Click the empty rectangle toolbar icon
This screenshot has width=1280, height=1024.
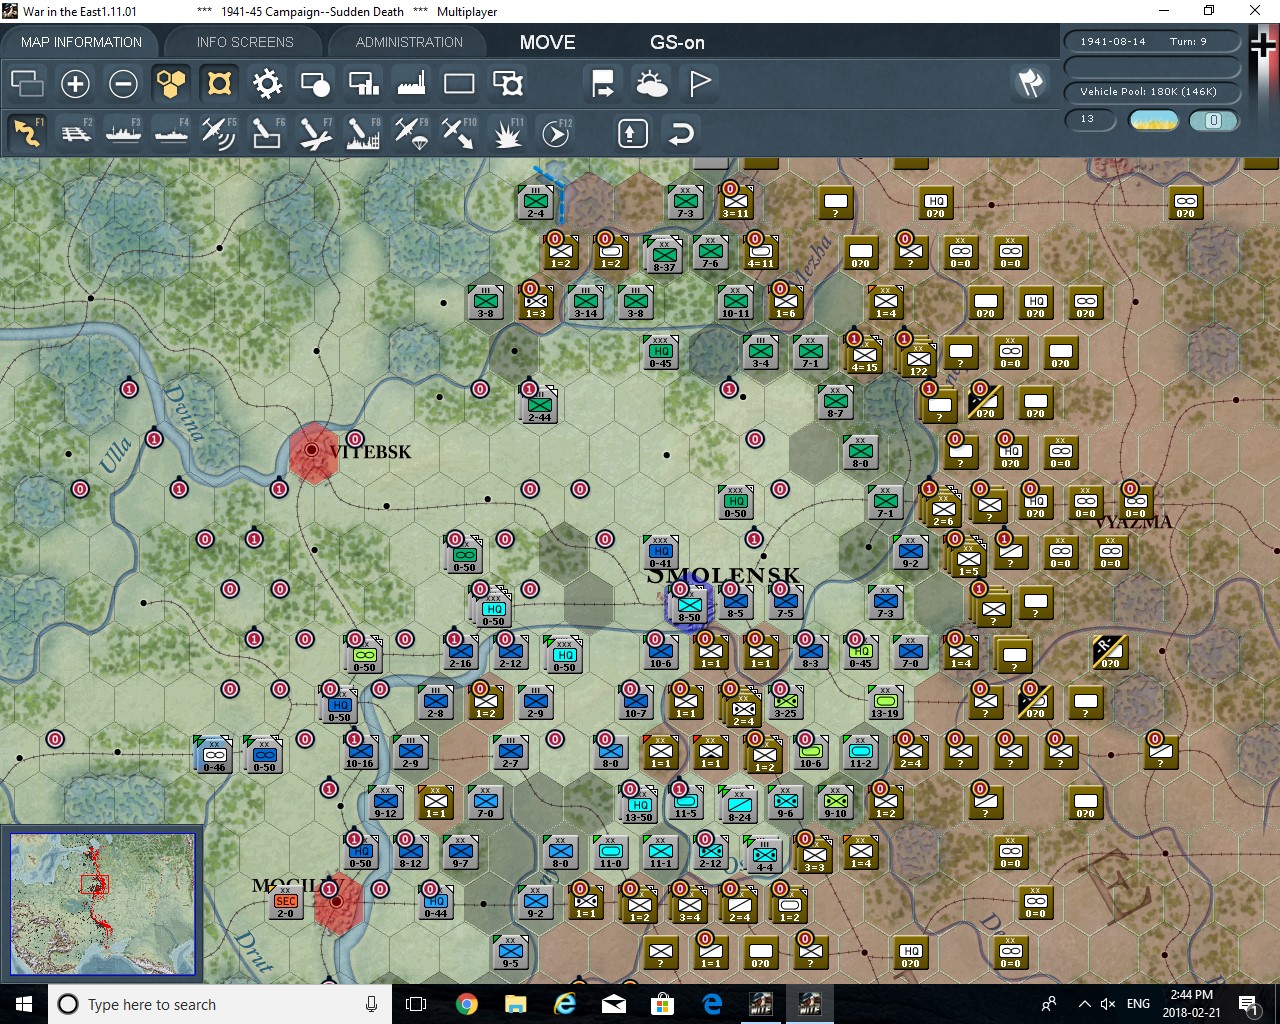[459, 84]
